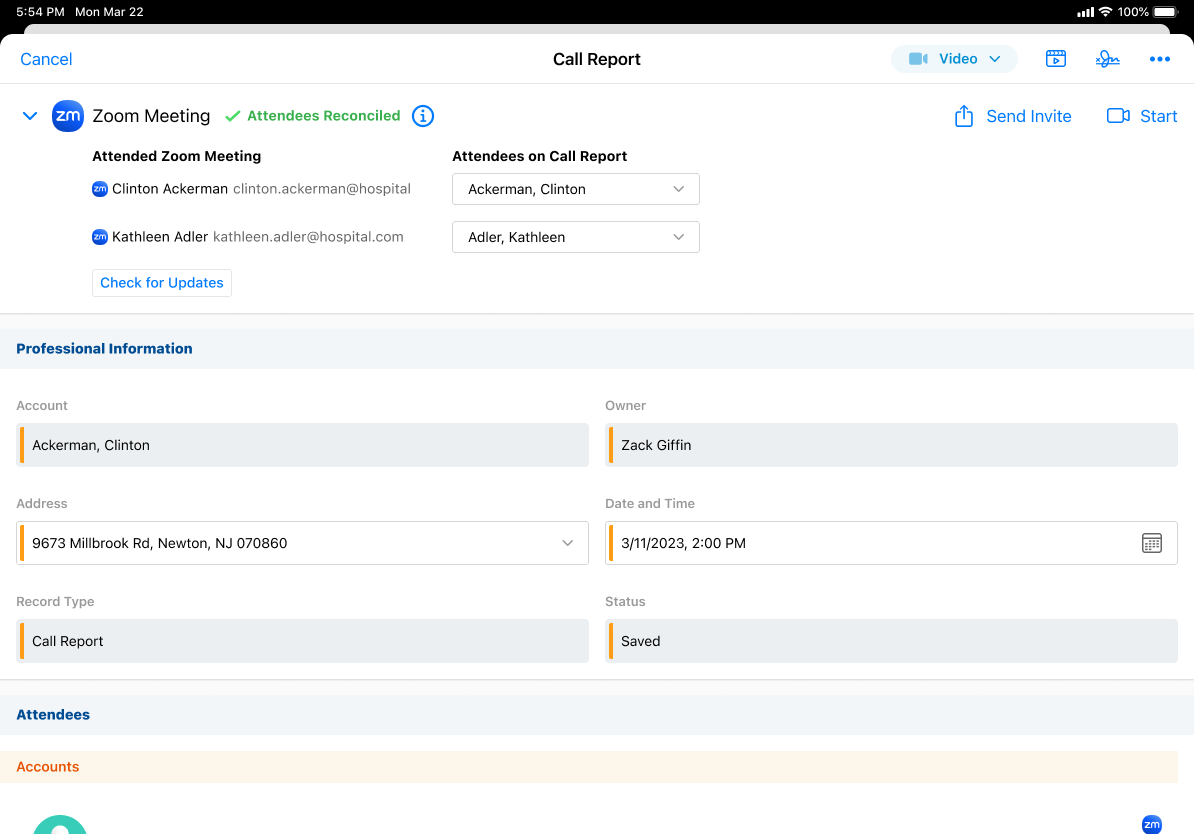Tap the Zoom Meeting logo icon
The image size is (1194, 834).
tap(68, 116)
